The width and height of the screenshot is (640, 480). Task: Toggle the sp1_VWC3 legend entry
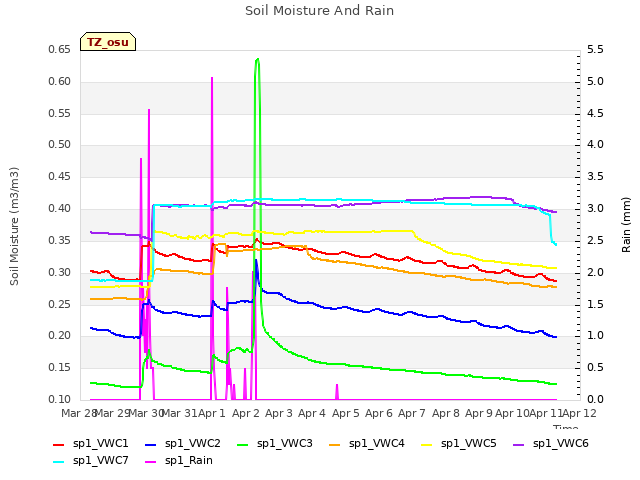pos(275,444)
